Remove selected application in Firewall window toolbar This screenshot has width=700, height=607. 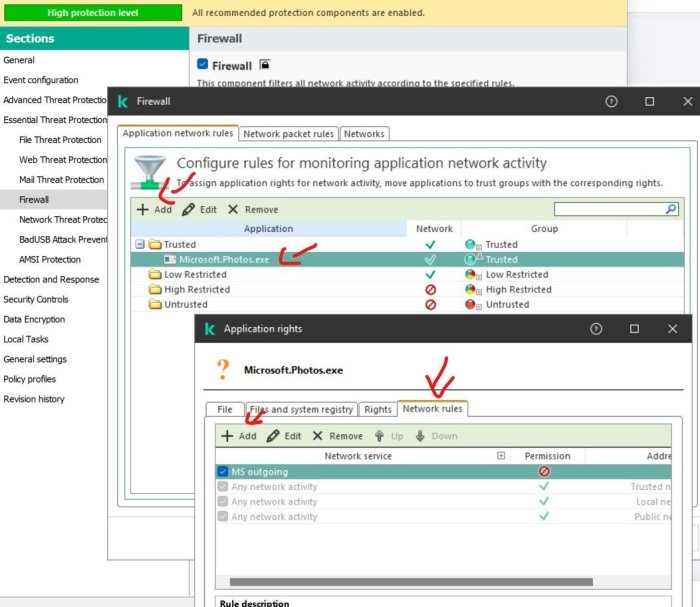(x=253, y=209)
